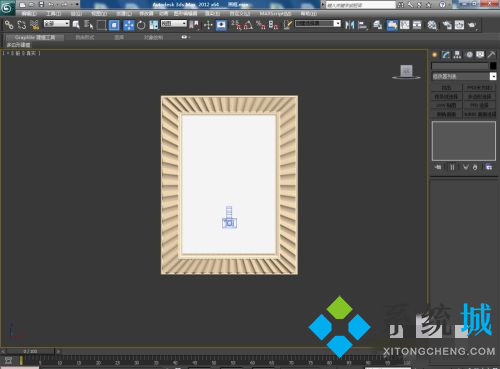The height and width of the screenshot is (369, 500).
Task: Open the Schematic View
Action: [x=417, y=25]
